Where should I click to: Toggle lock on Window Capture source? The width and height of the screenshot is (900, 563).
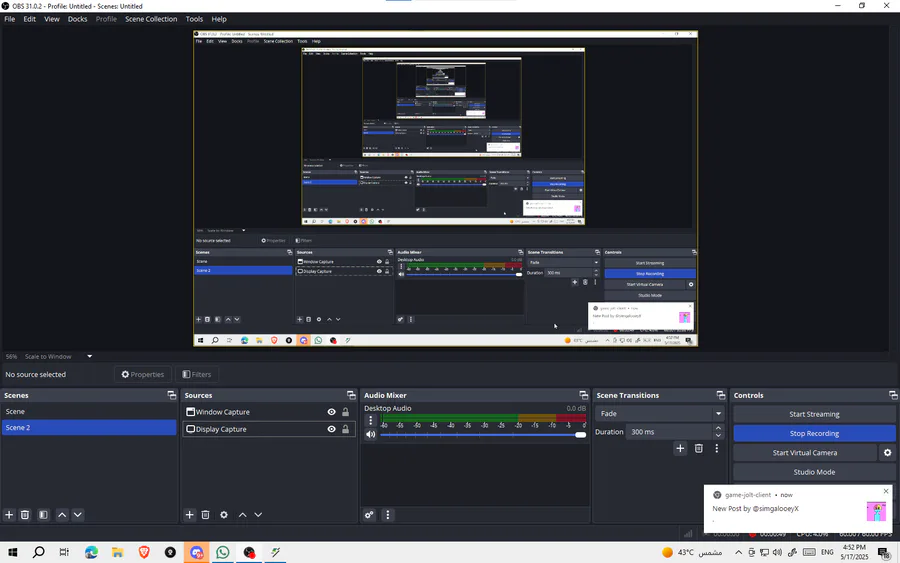[346, 412]
